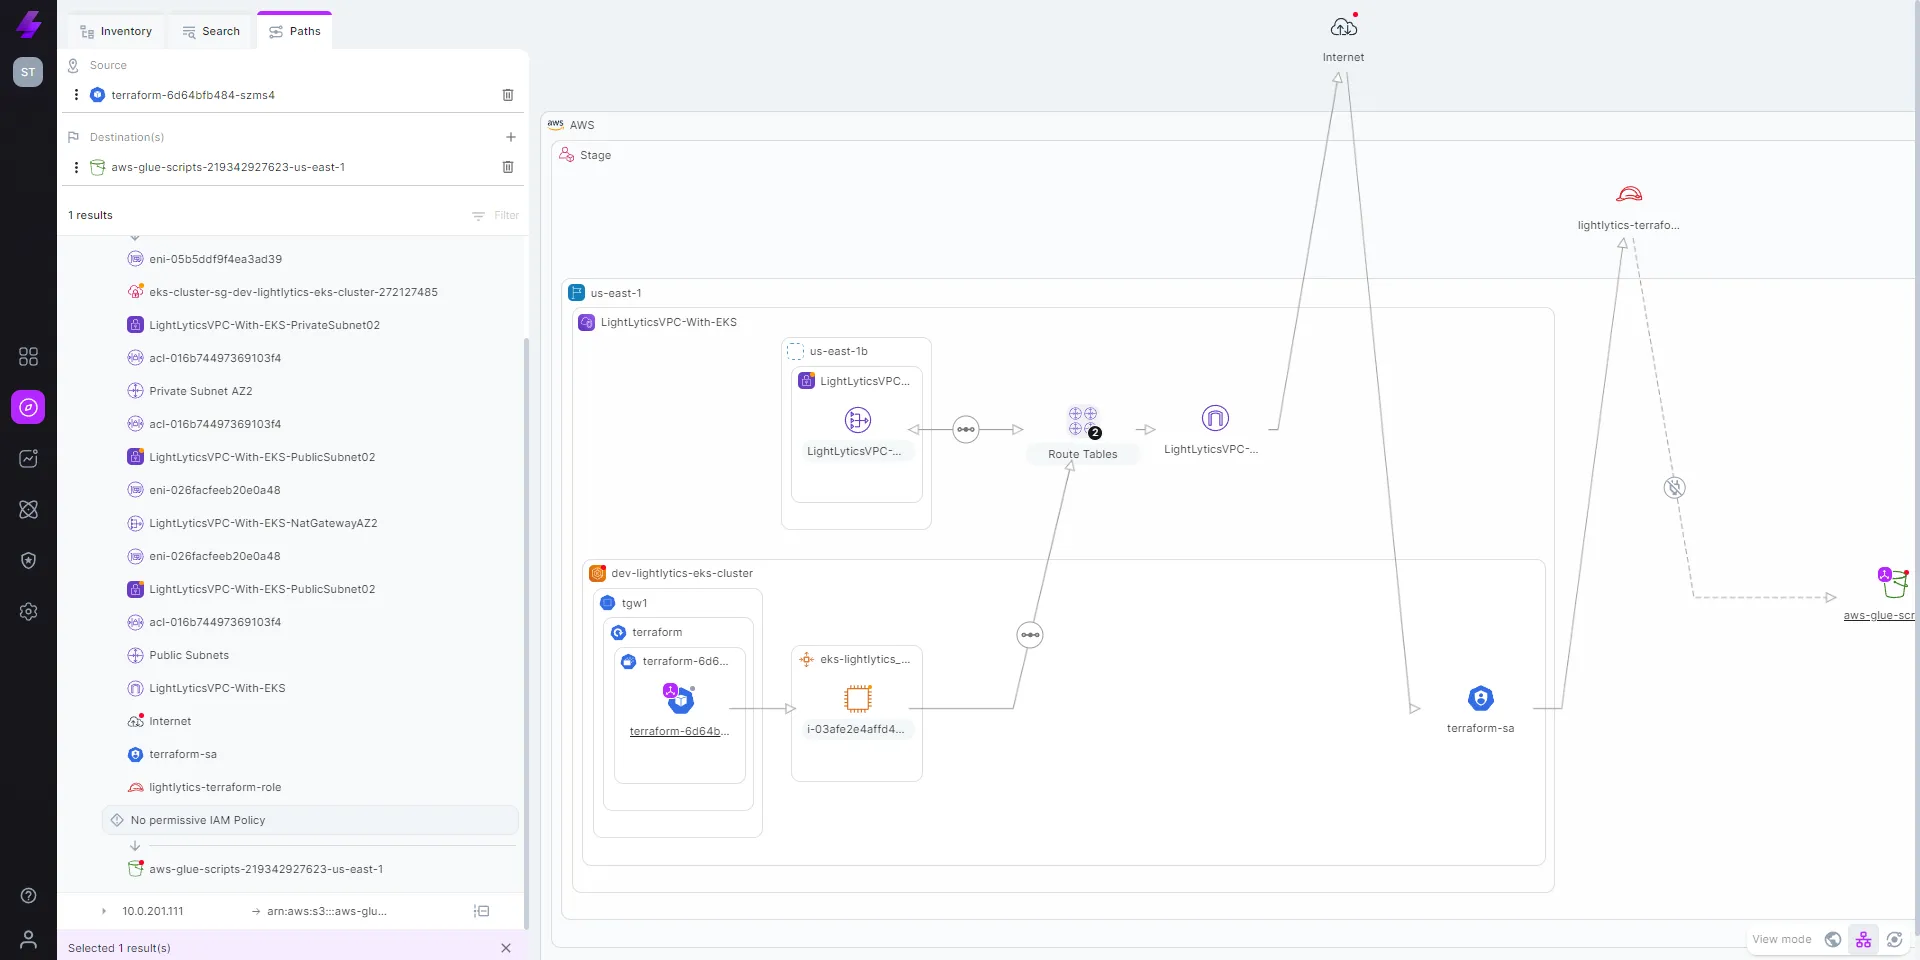Click the dev-lightlytics-eks-cluster group label
This screenshot has height=960, width=1920.
pyautogui.click(x=682, y=573)
